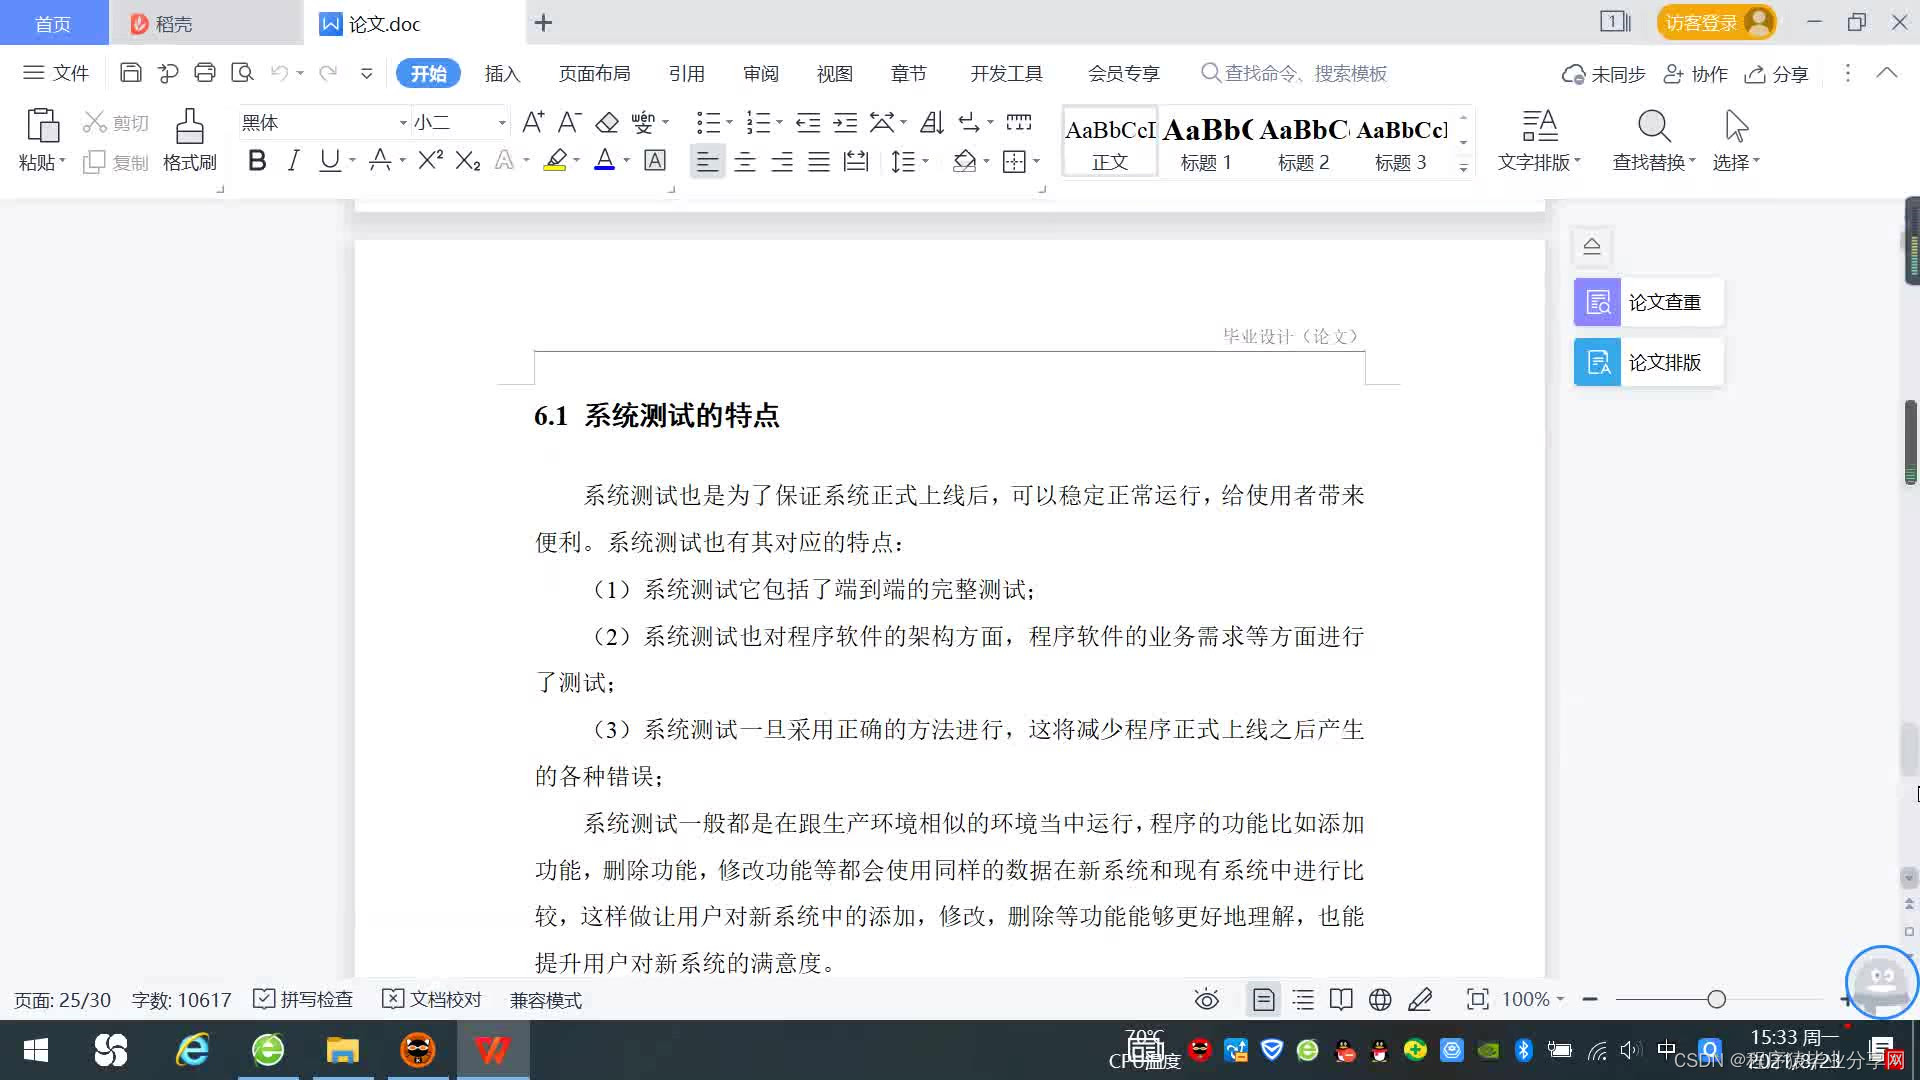Click the zoom slider handle
Viewport: 1920px width, 1080px height.
[x=1716, y=999]
